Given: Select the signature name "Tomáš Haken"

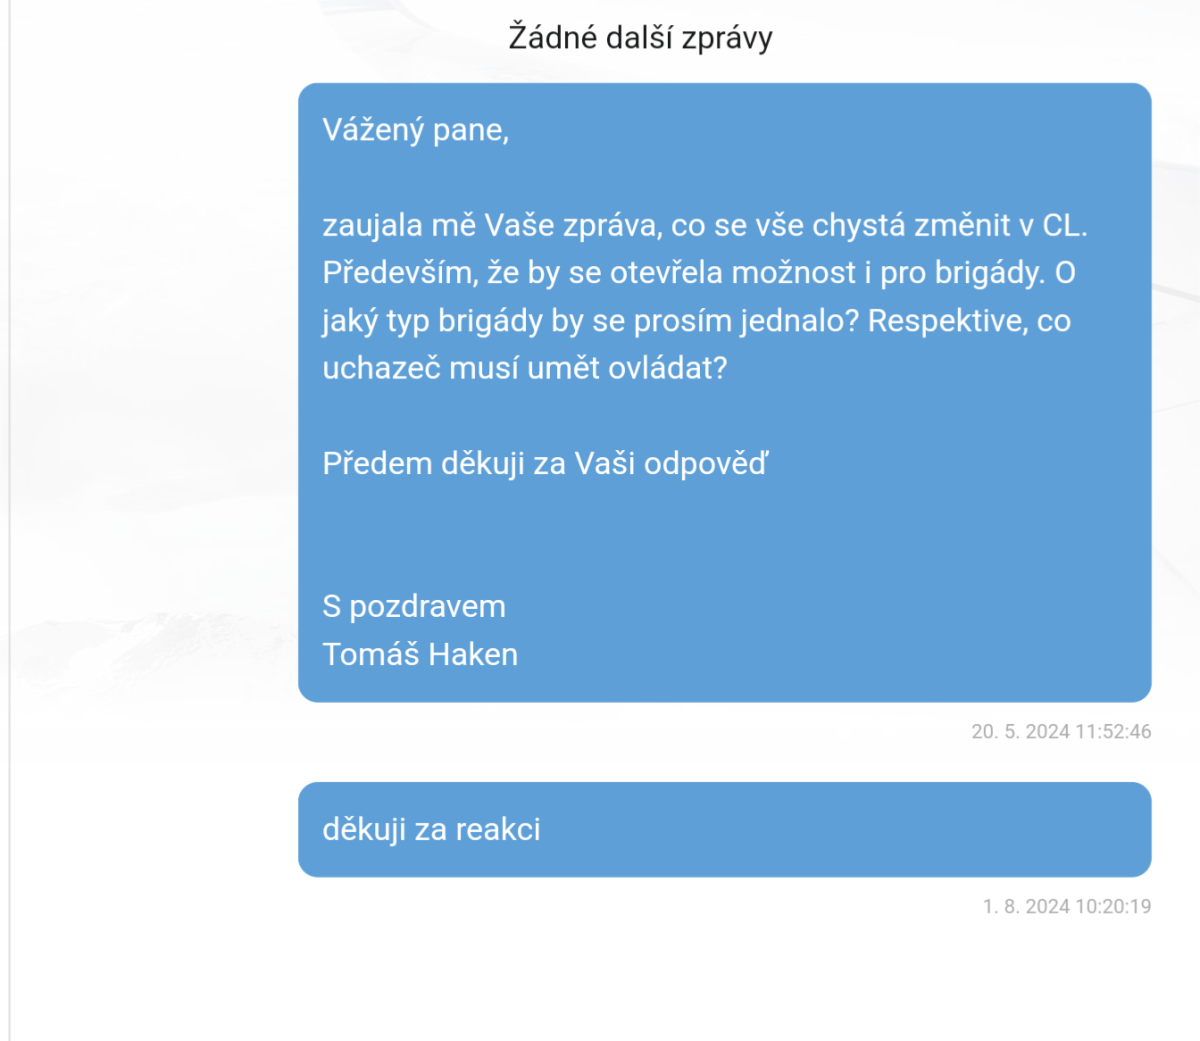Looking at the screenshot, I should point(420,655).
